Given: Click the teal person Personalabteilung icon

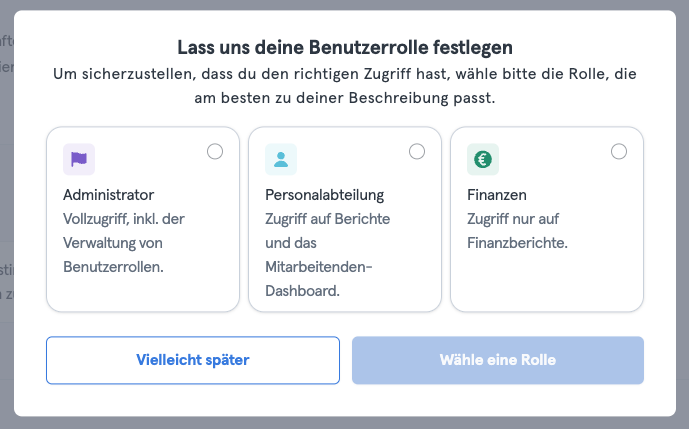Looking at the screenshot, I should pyautogui.click(x=281, y=159).
